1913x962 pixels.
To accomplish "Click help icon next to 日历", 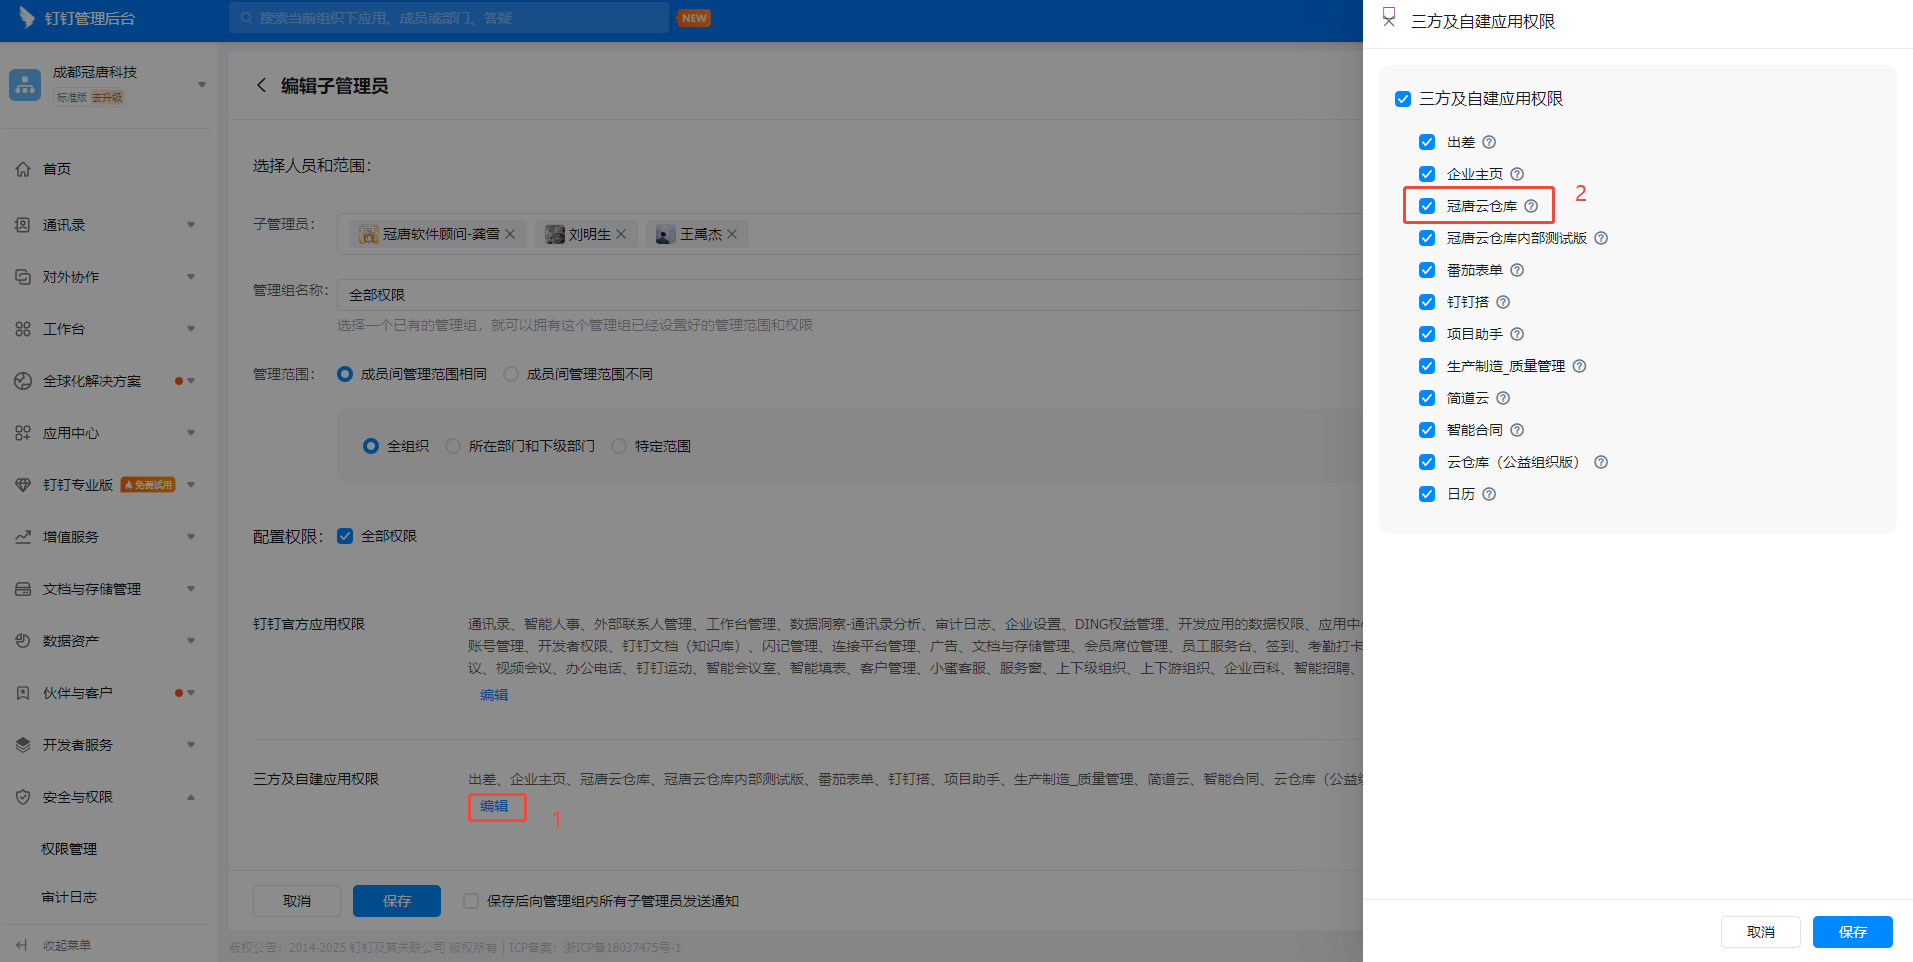I will click(1489, 494).
